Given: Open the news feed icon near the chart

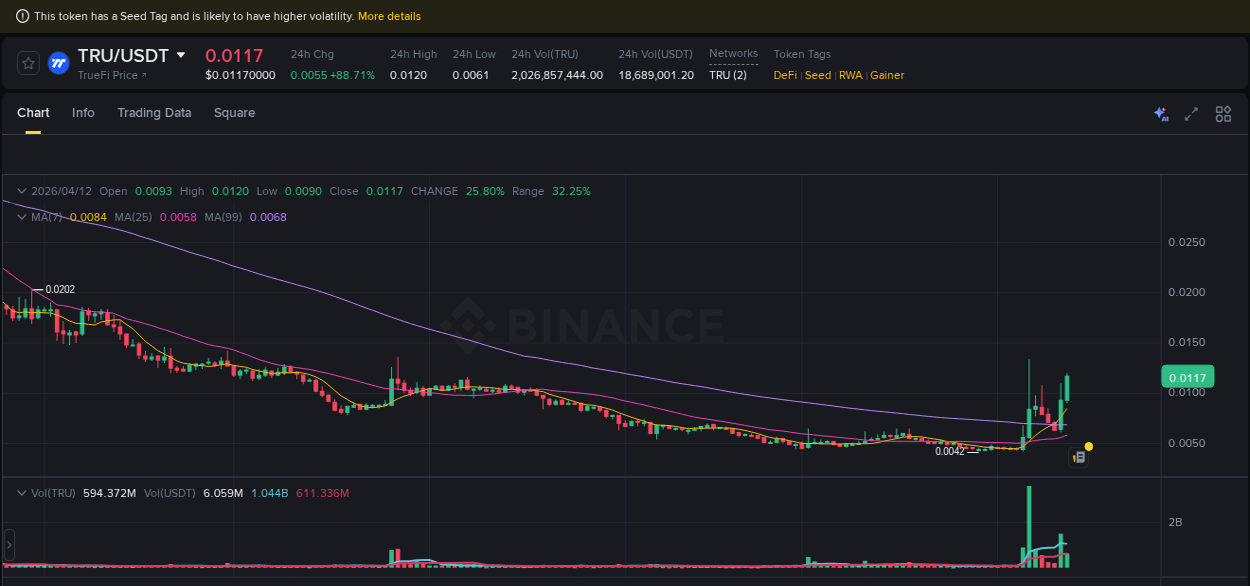Looking at the screenshot, I should click(1078, 456).
